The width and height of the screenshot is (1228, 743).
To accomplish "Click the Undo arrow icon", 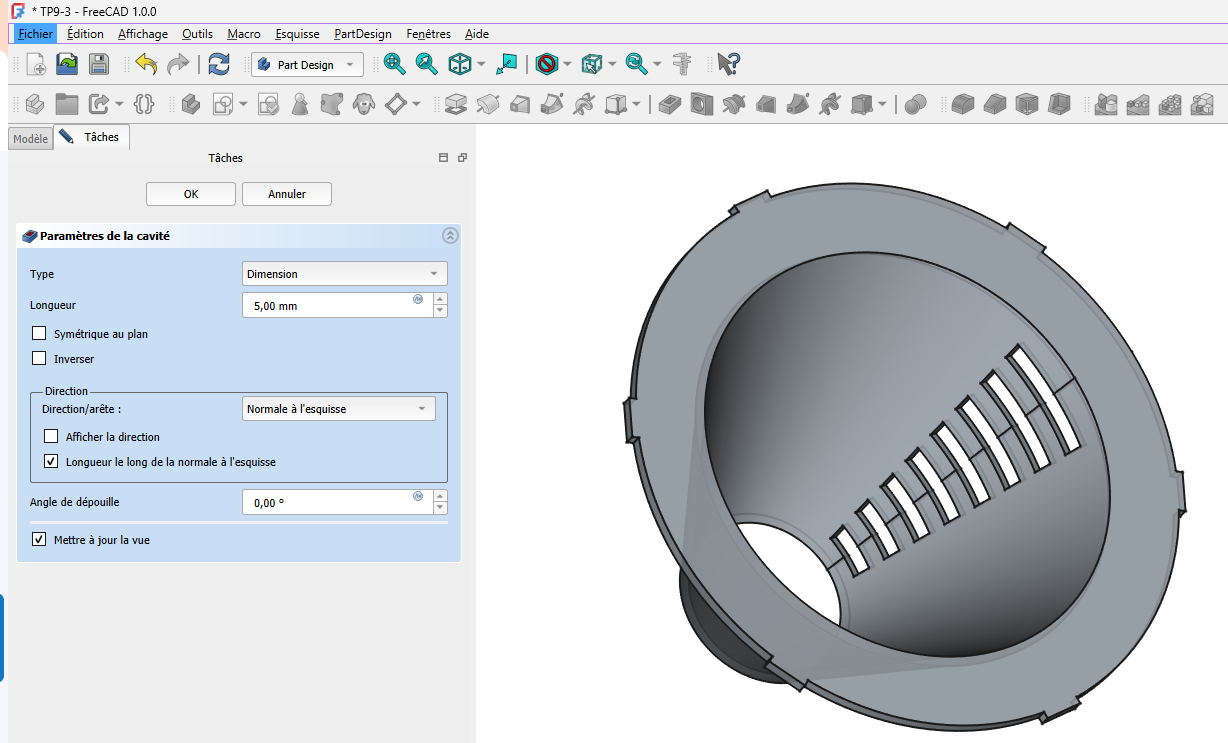I will [x=147, y=65].
